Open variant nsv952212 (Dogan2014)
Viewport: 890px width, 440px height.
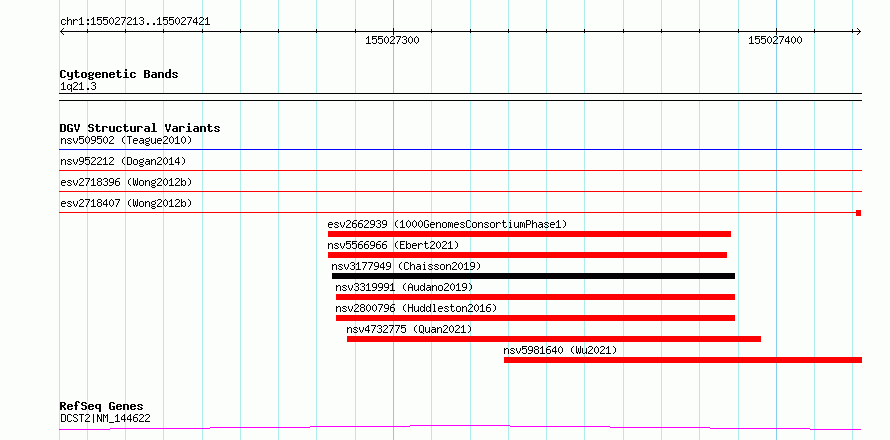[x=123, y=161]
